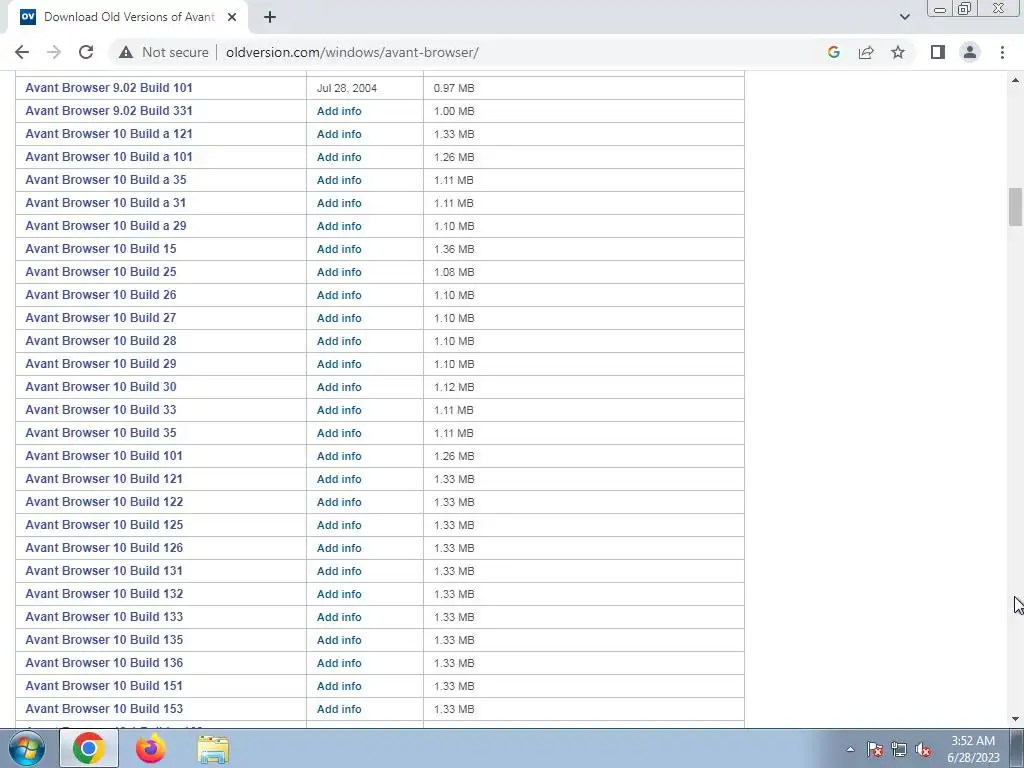This screenshot has height=768, width=1024.
Task: Click the muted volume tray icon
Action: 923,749
